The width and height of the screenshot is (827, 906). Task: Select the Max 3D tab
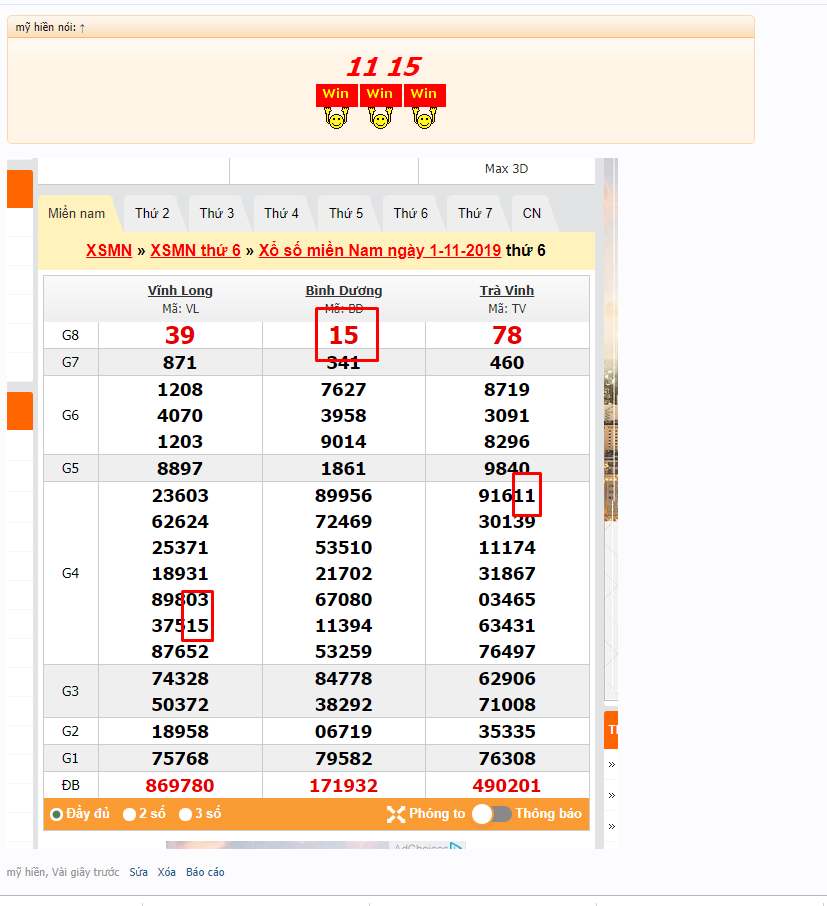click(506, 169)
